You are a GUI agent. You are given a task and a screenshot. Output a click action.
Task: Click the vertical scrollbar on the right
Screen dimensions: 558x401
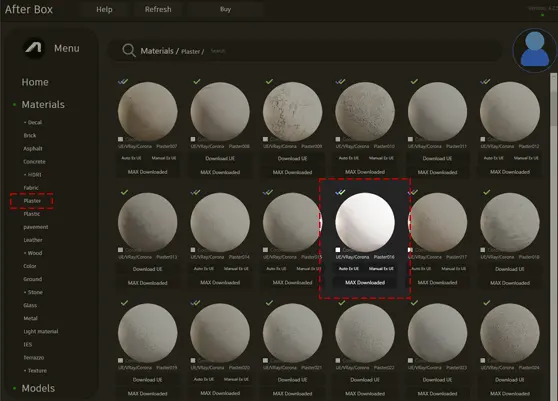point(553,100)
